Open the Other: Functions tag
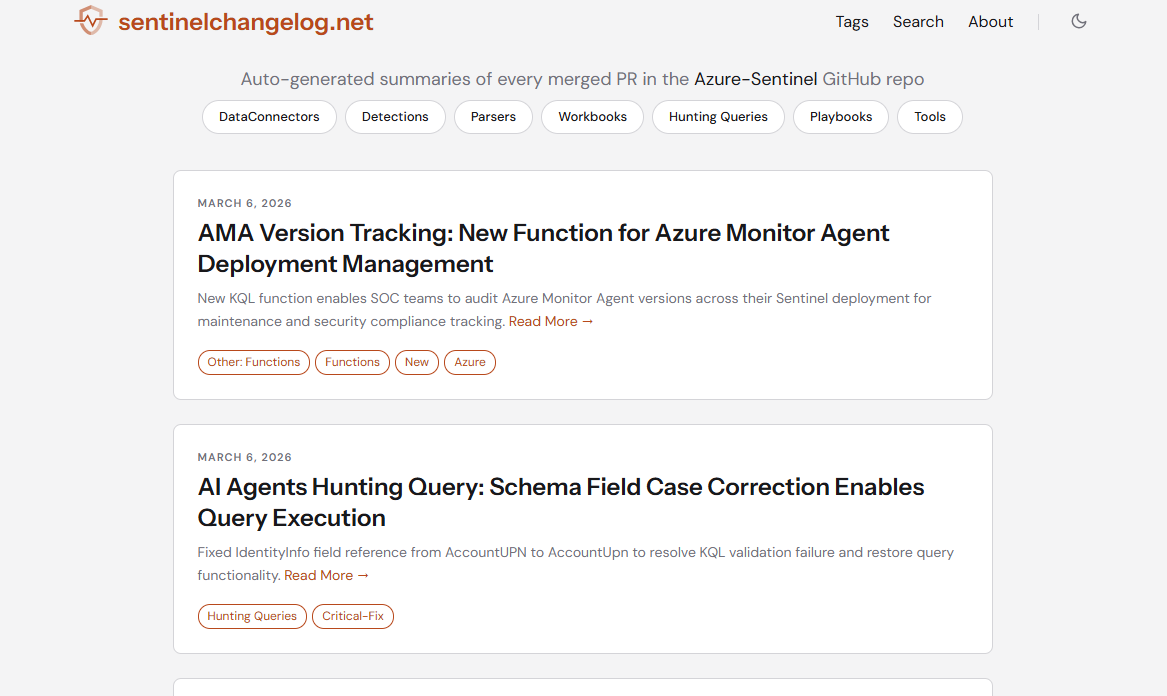The width and height of the screenshot is (1167, 696). coord(253,362)
